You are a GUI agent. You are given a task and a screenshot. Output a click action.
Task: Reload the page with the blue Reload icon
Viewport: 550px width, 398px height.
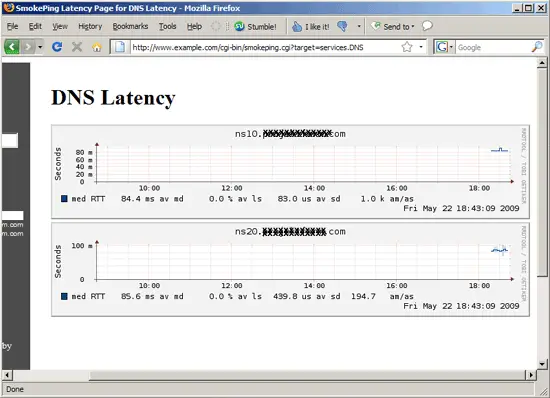point(57,47)
